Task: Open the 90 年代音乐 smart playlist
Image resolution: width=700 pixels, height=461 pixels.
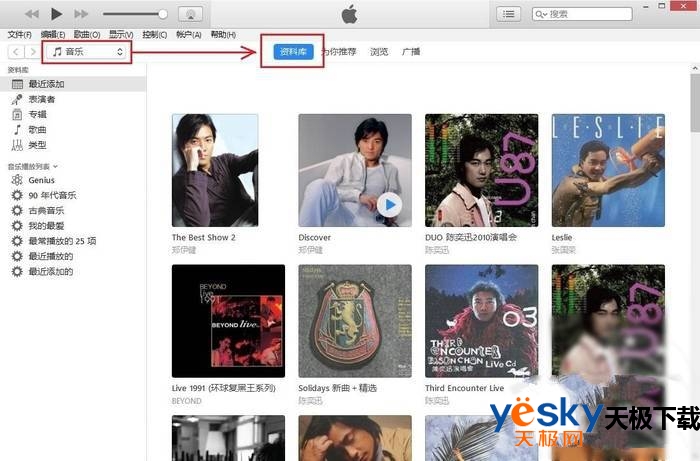Action: pyautogui.click(x=73, y=195)
